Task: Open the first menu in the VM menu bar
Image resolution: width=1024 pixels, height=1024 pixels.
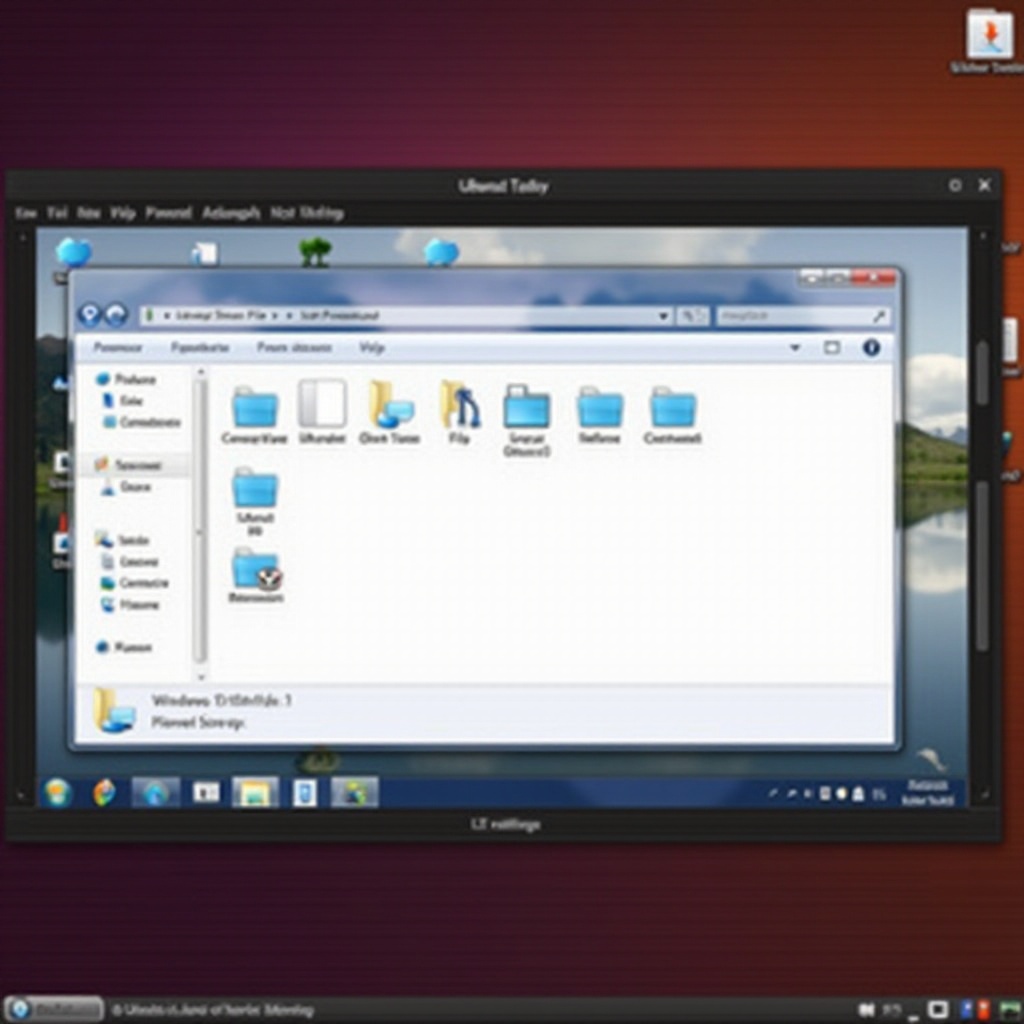Action: click(x=26, y=213)
